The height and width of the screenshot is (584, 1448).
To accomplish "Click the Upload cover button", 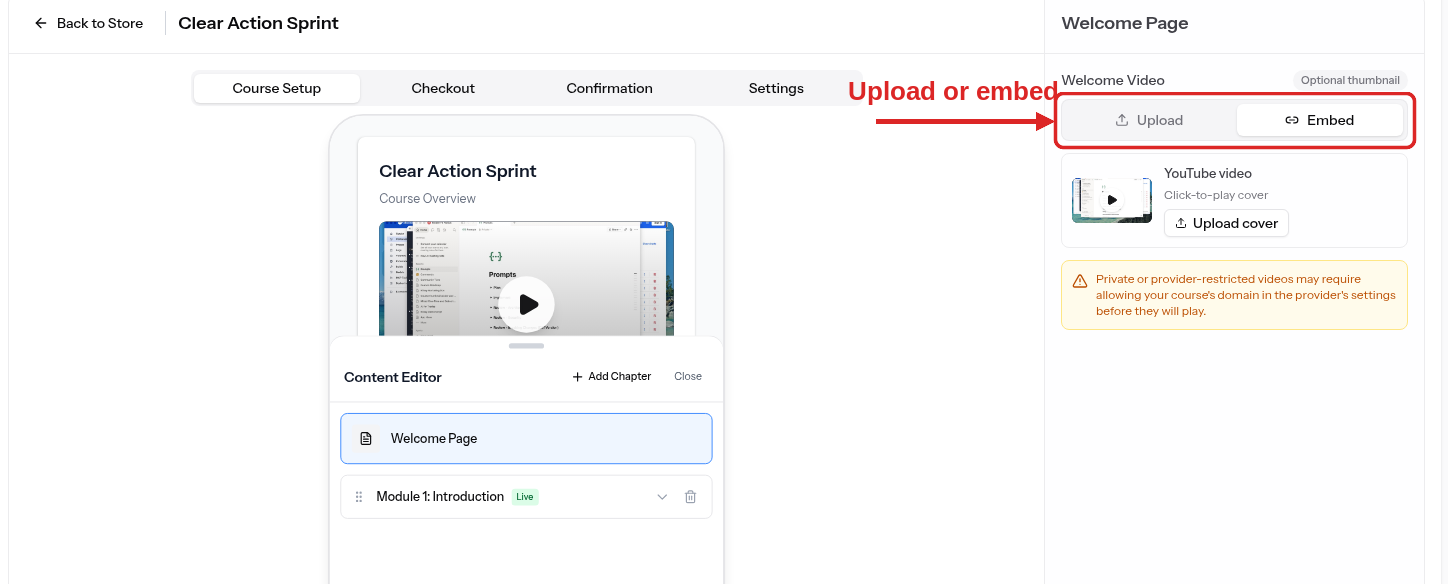I will click(1226, 223).
